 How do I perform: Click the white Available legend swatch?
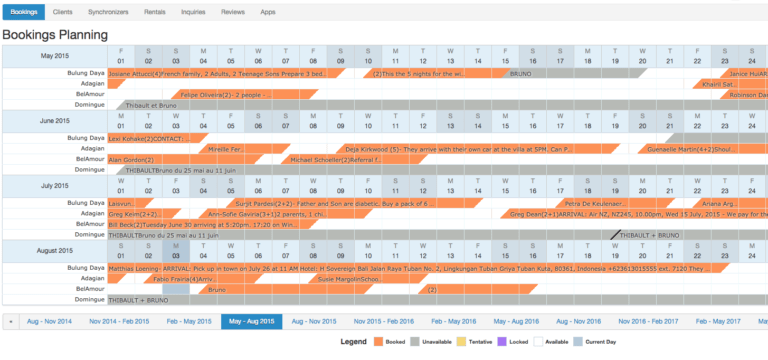pos(538,342)
